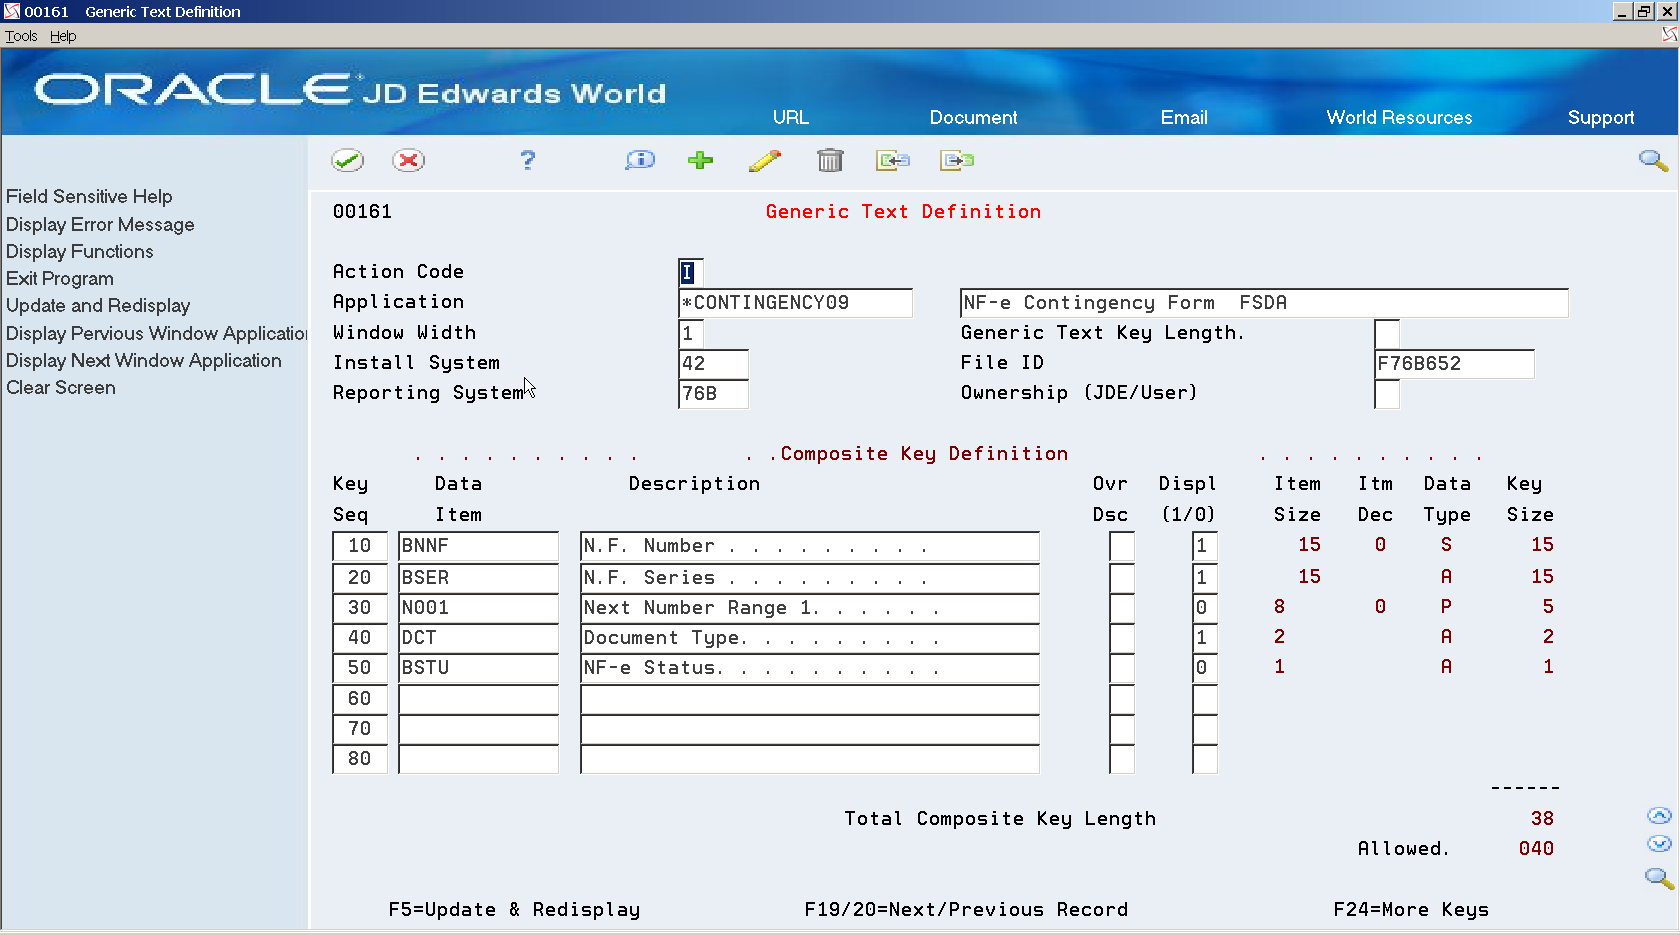Click the N.F. Series description field
Screen dimensions: 1680x935
(810, 578)
